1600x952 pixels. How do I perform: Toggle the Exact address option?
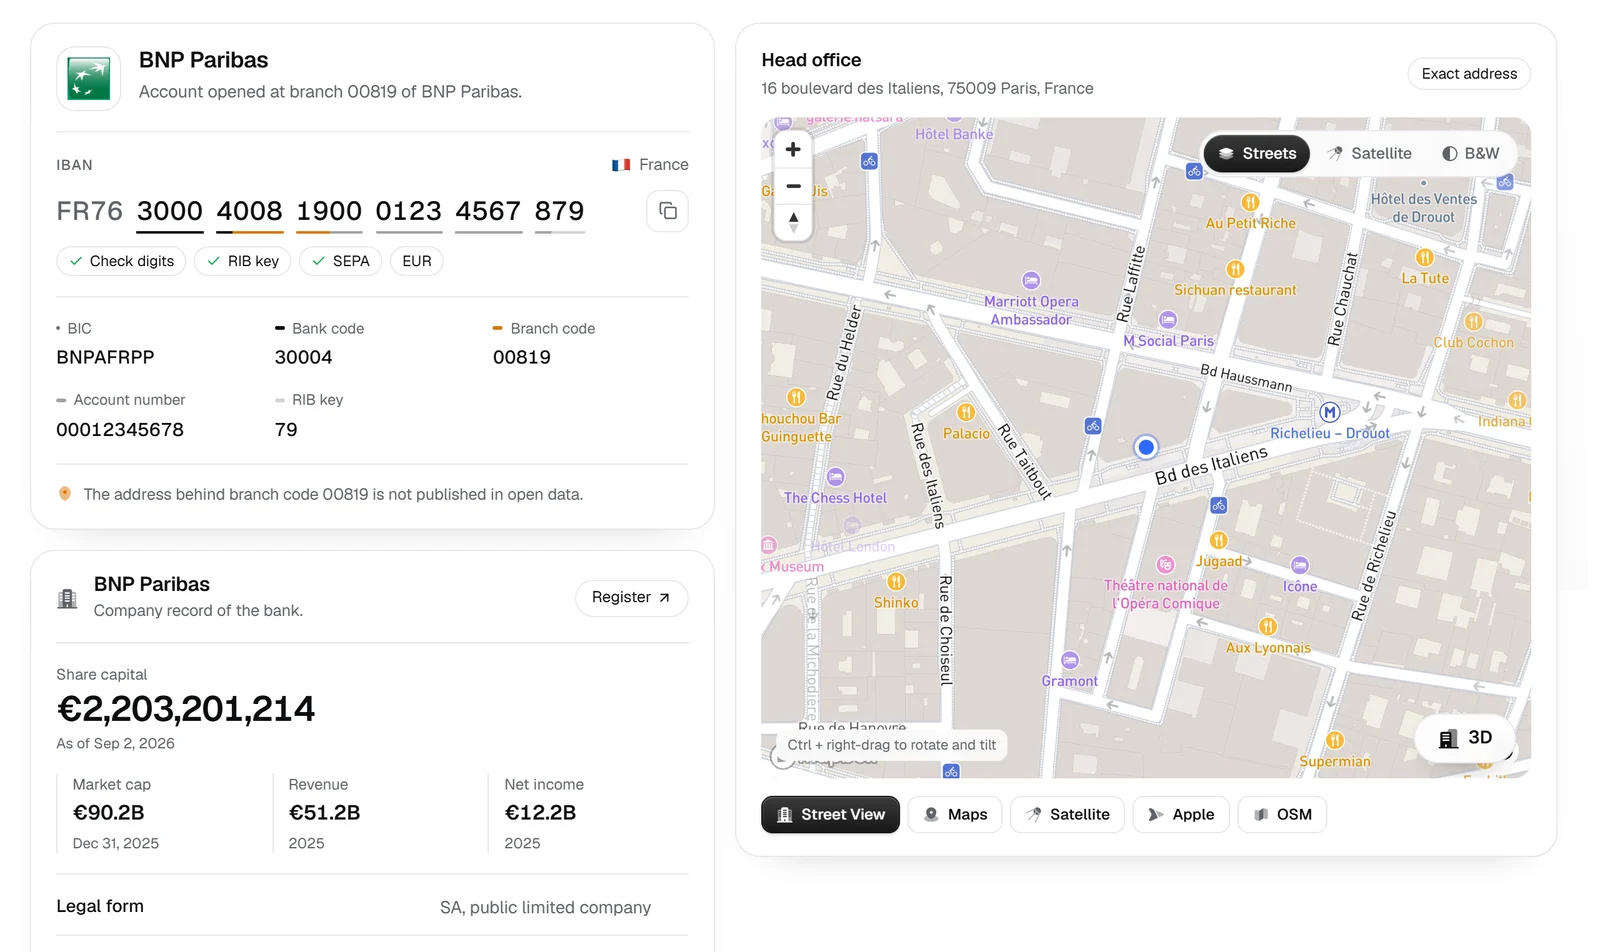pos(1469,74)
